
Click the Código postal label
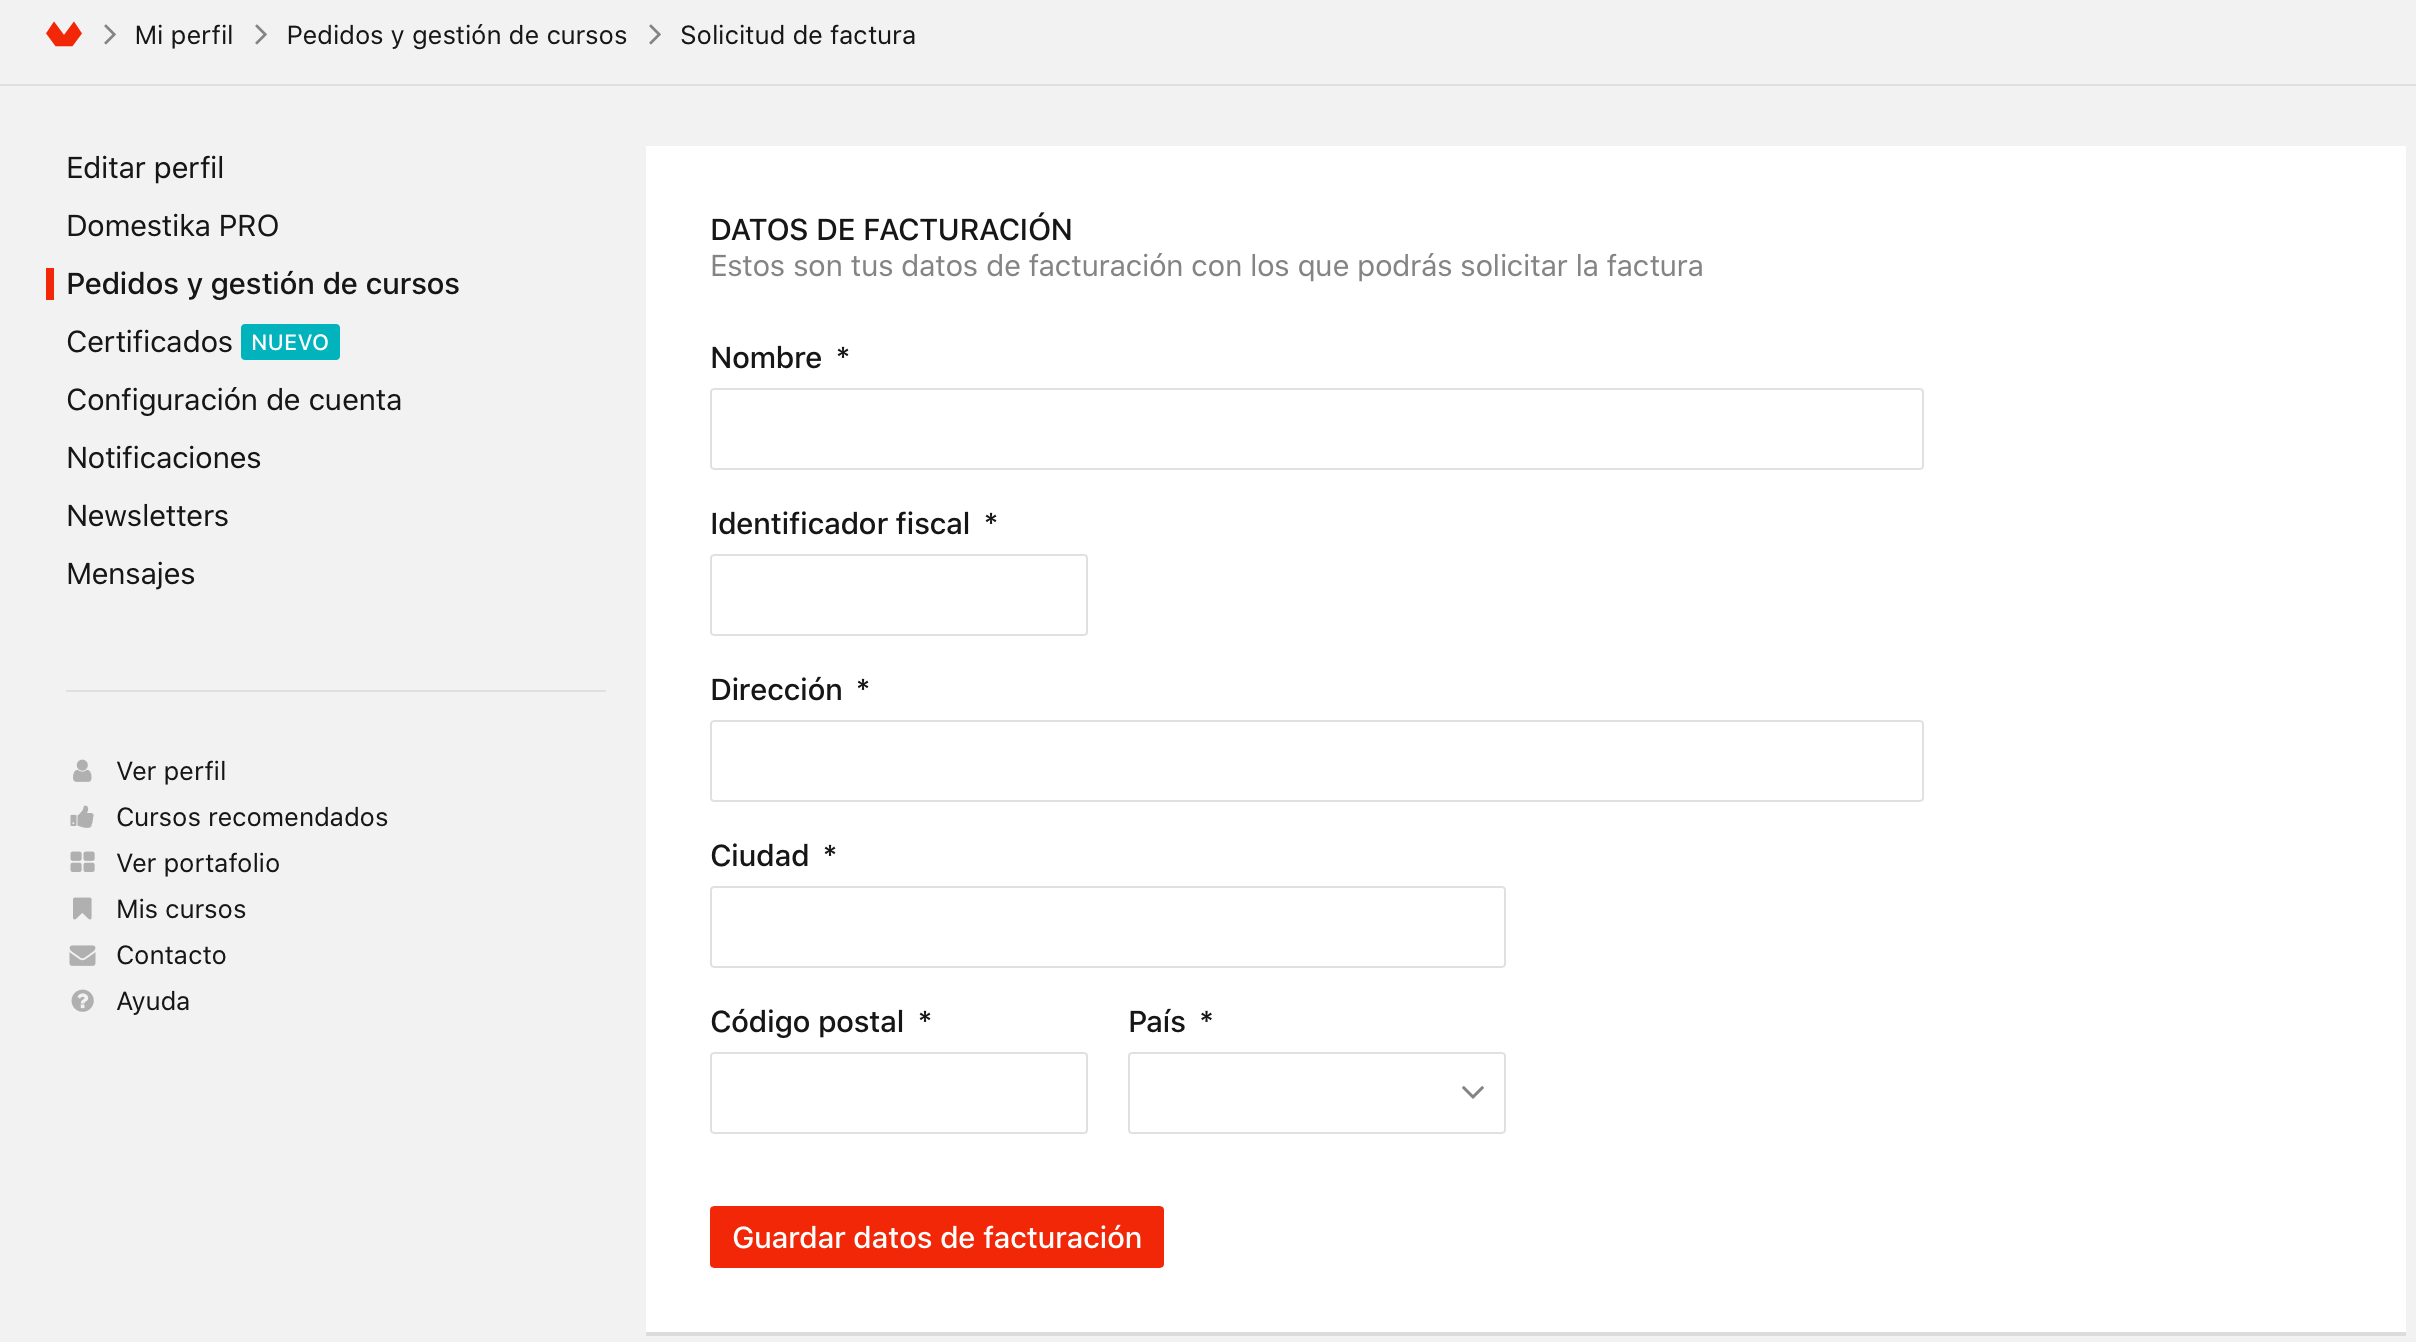pyautogui.click(x=807, y=1022)
